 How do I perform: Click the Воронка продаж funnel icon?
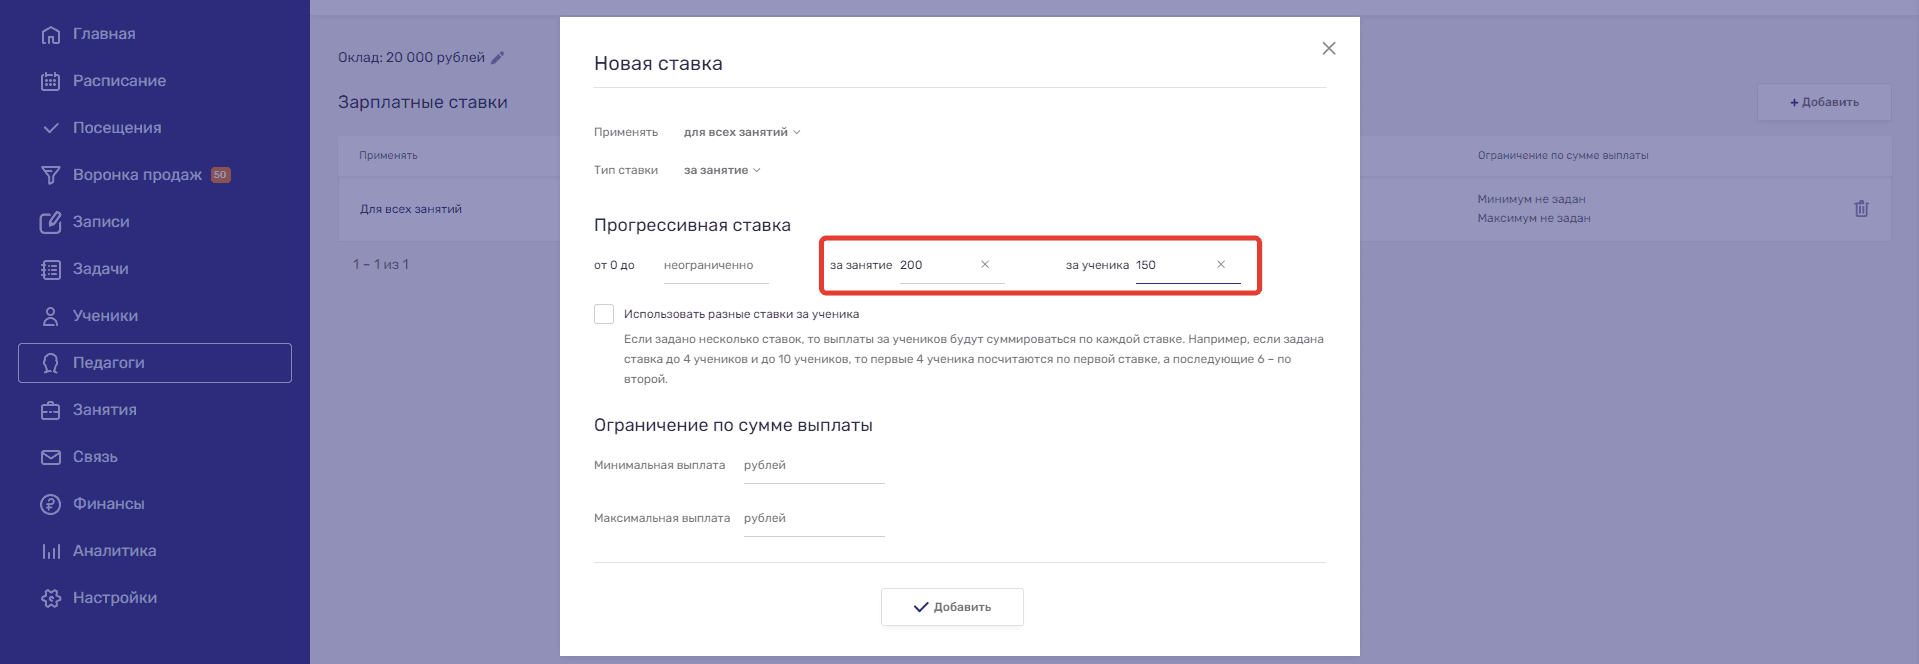tap(50, 175)
